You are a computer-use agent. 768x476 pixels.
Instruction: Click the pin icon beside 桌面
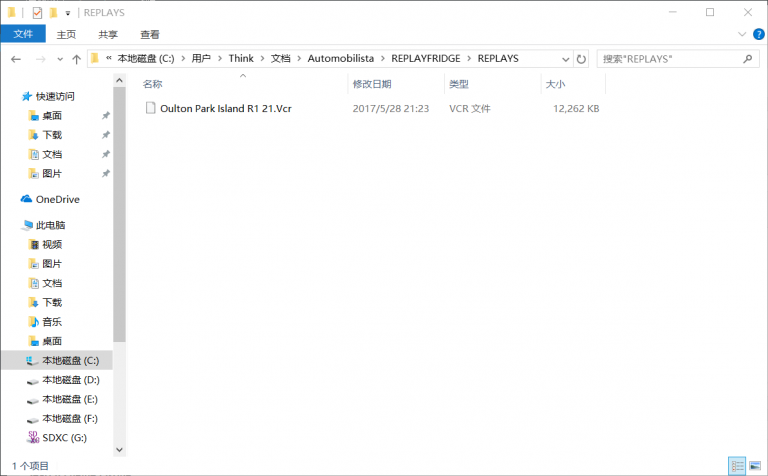click(105, 116)
